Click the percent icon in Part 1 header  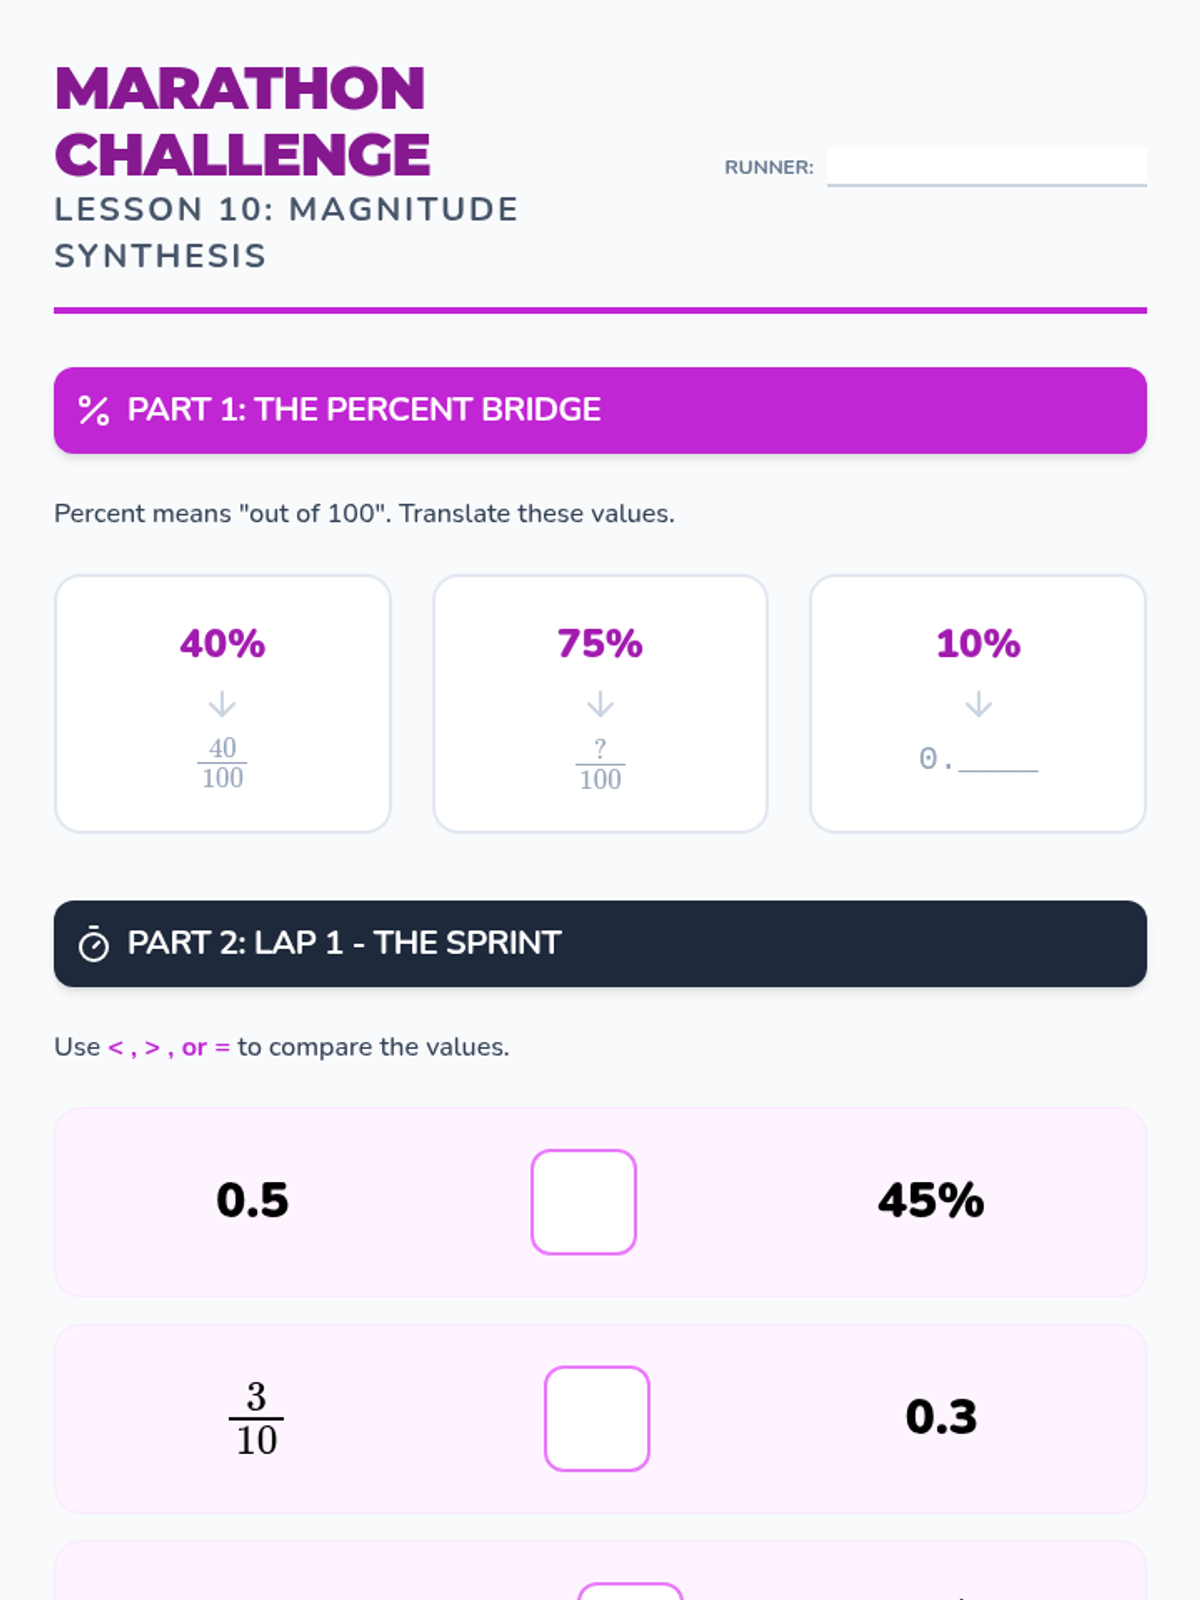tap(94, 411)
